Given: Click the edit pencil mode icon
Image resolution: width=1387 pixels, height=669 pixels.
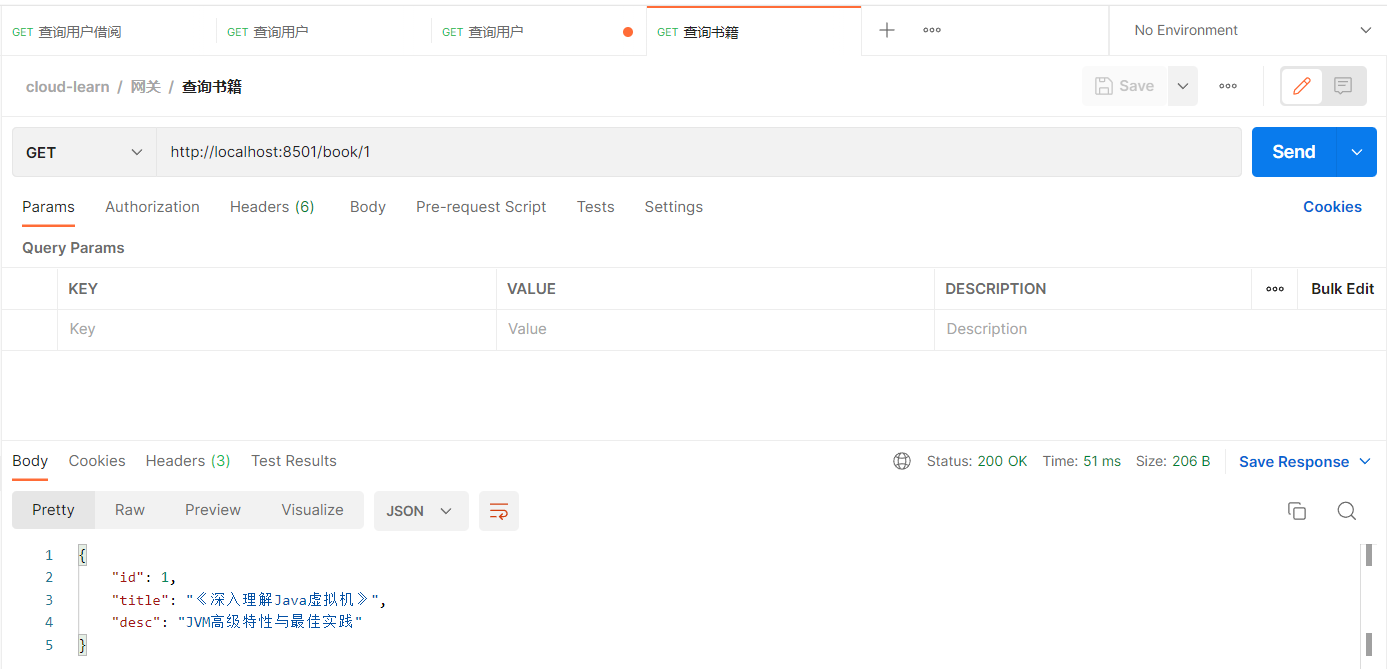Looking at the screenshot, I should 1302,86.
